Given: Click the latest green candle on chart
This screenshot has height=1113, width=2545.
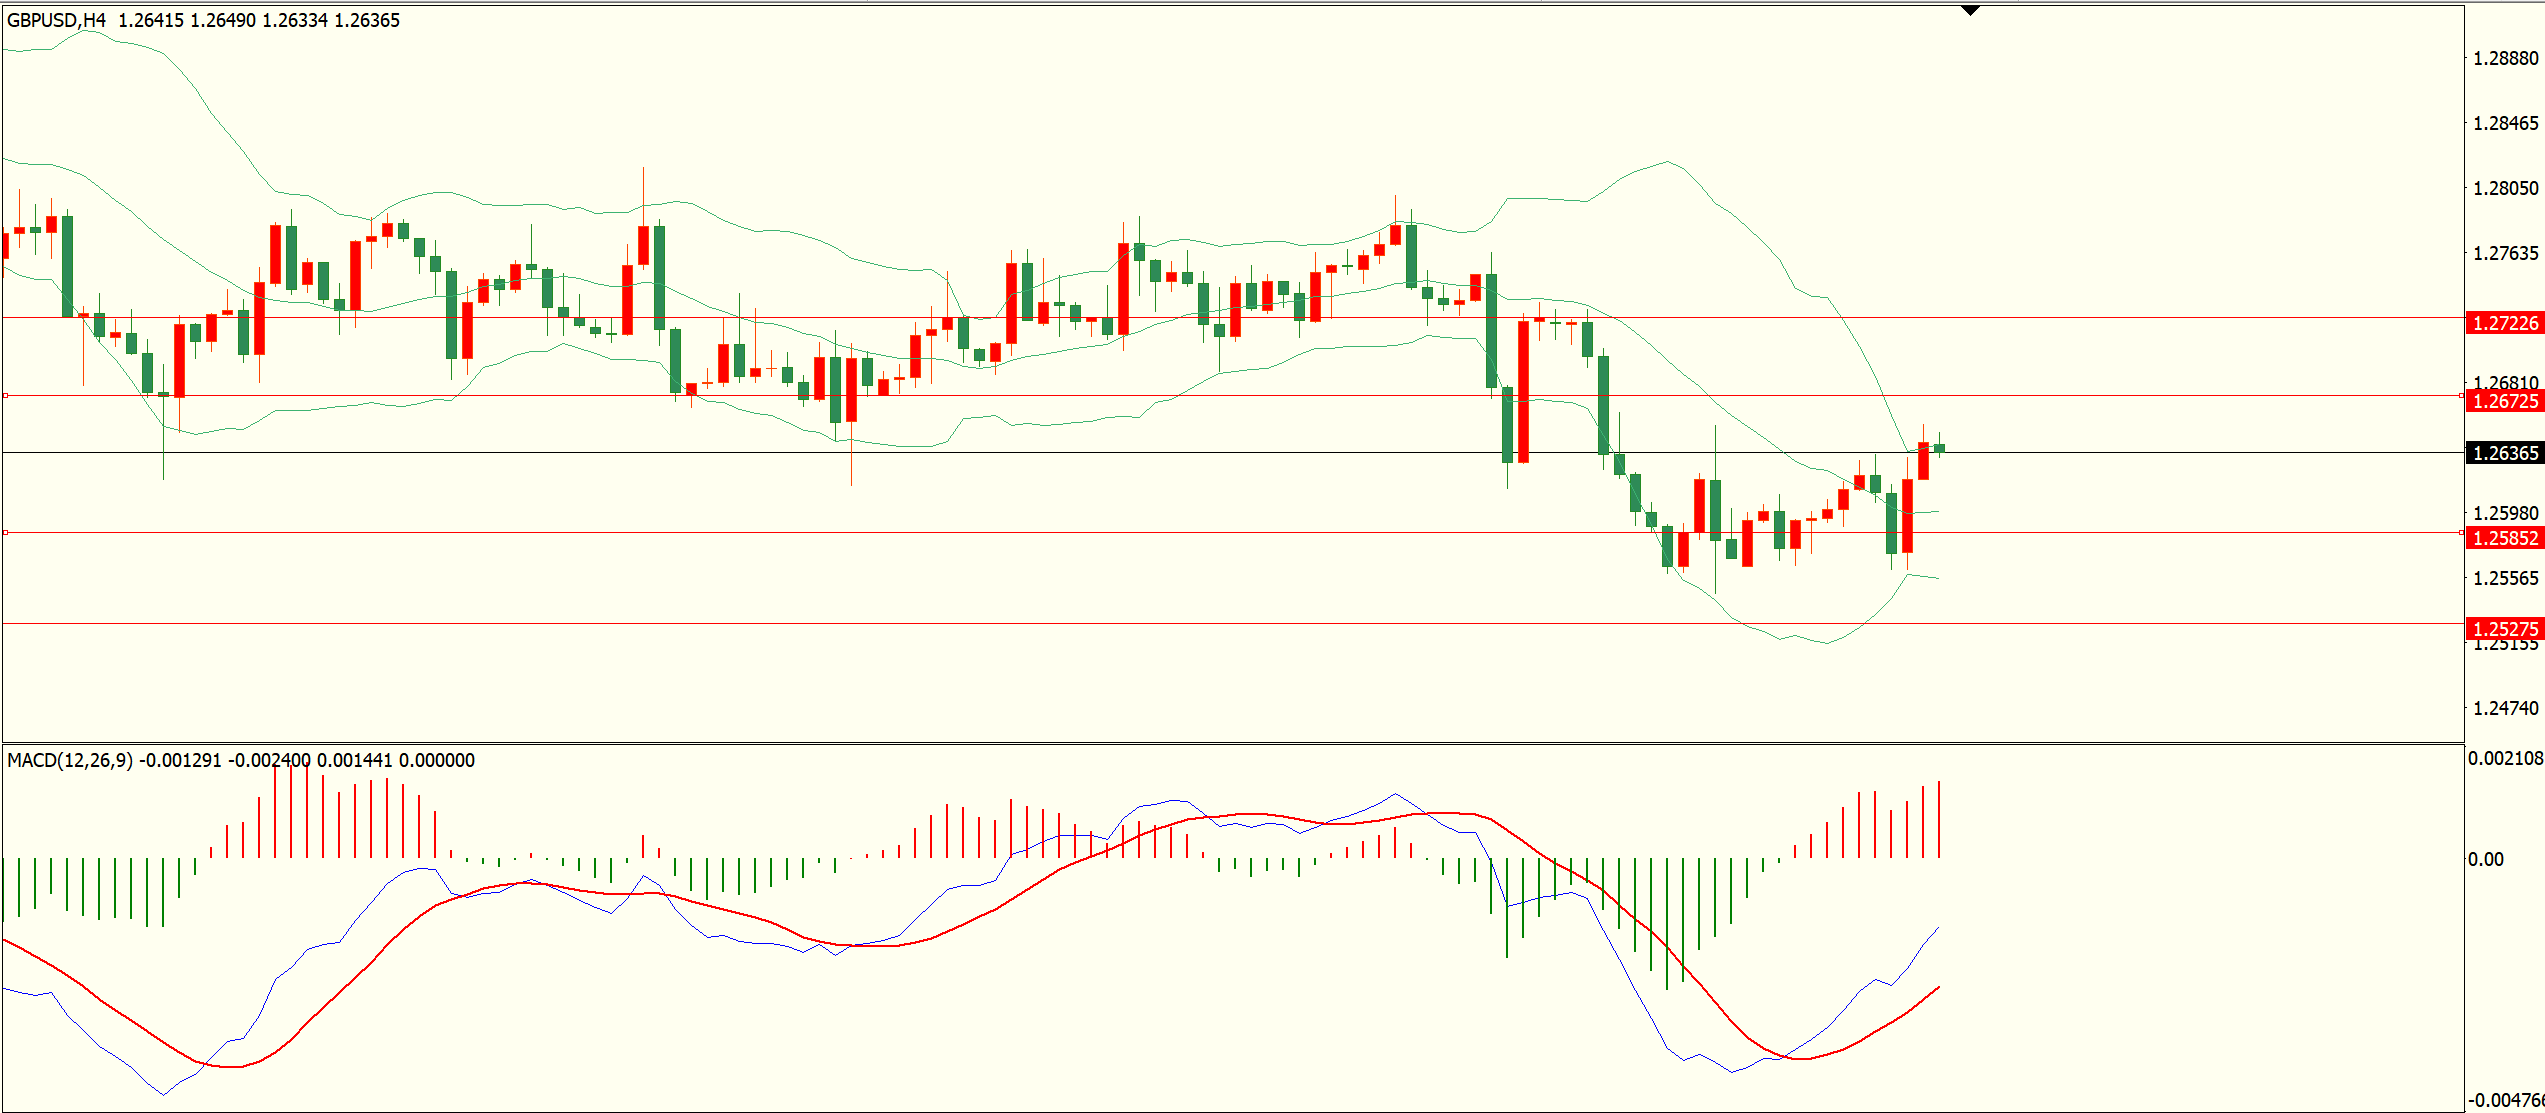Looking at the screenshot, I should click(1939, 448).
